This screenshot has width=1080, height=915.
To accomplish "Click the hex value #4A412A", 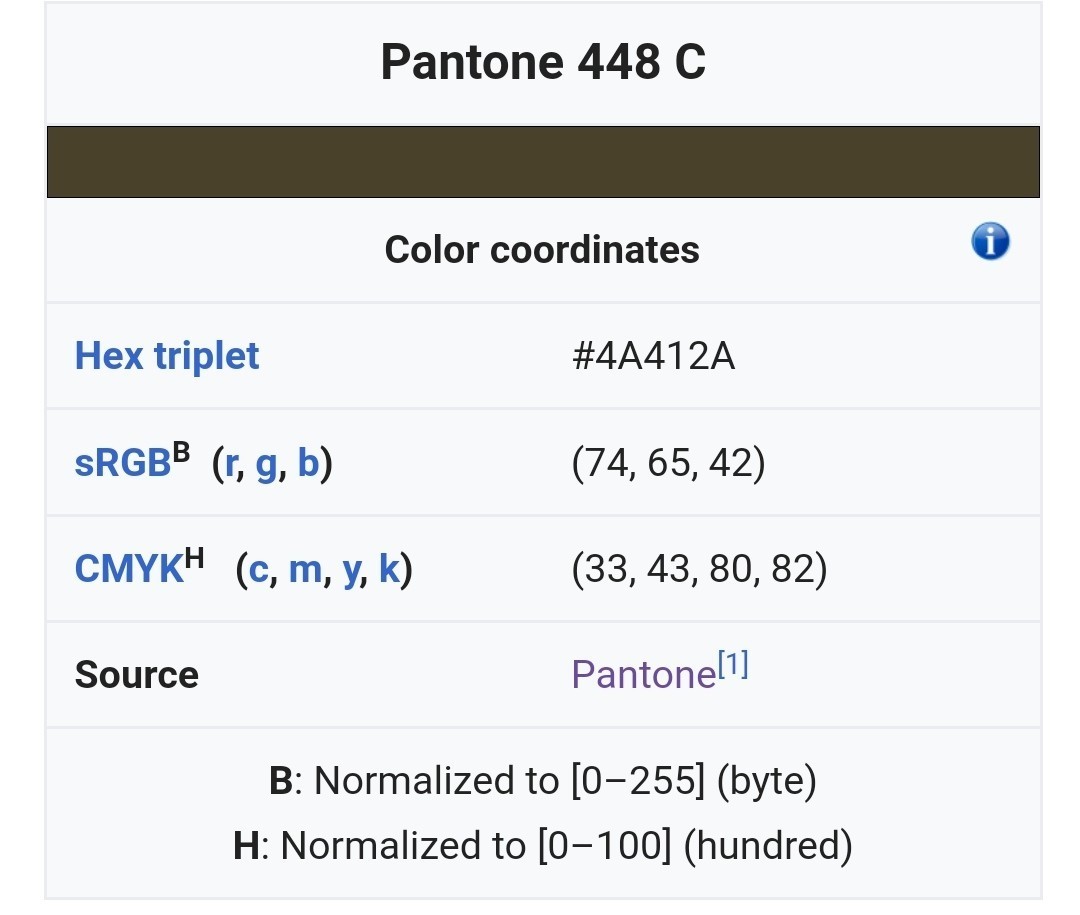I will point(653,356).
